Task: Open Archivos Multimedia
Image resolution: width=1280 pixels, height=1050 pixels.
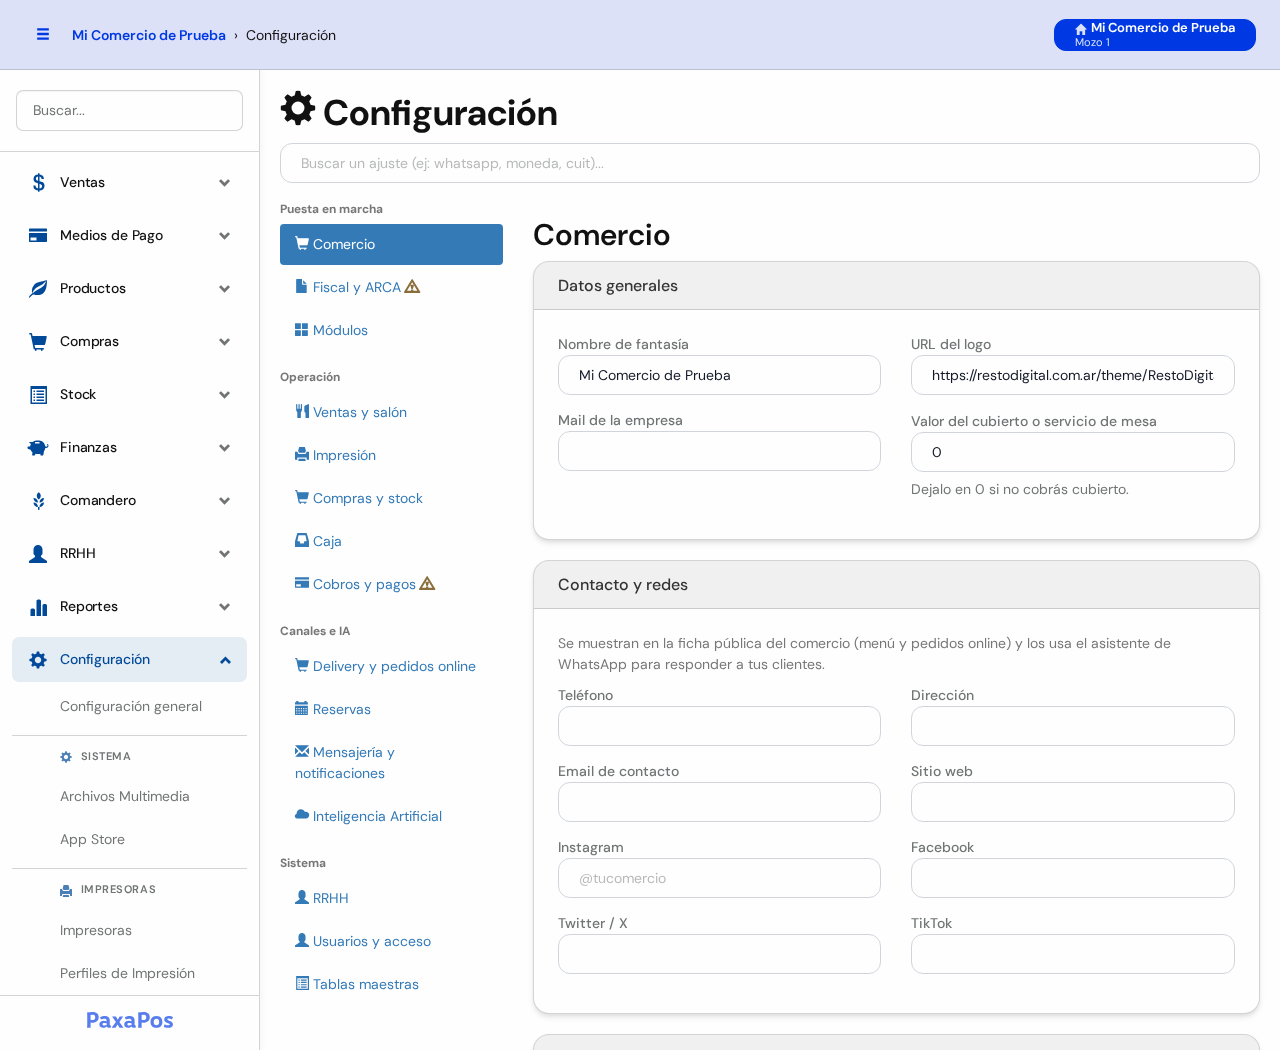Action: 125,796
